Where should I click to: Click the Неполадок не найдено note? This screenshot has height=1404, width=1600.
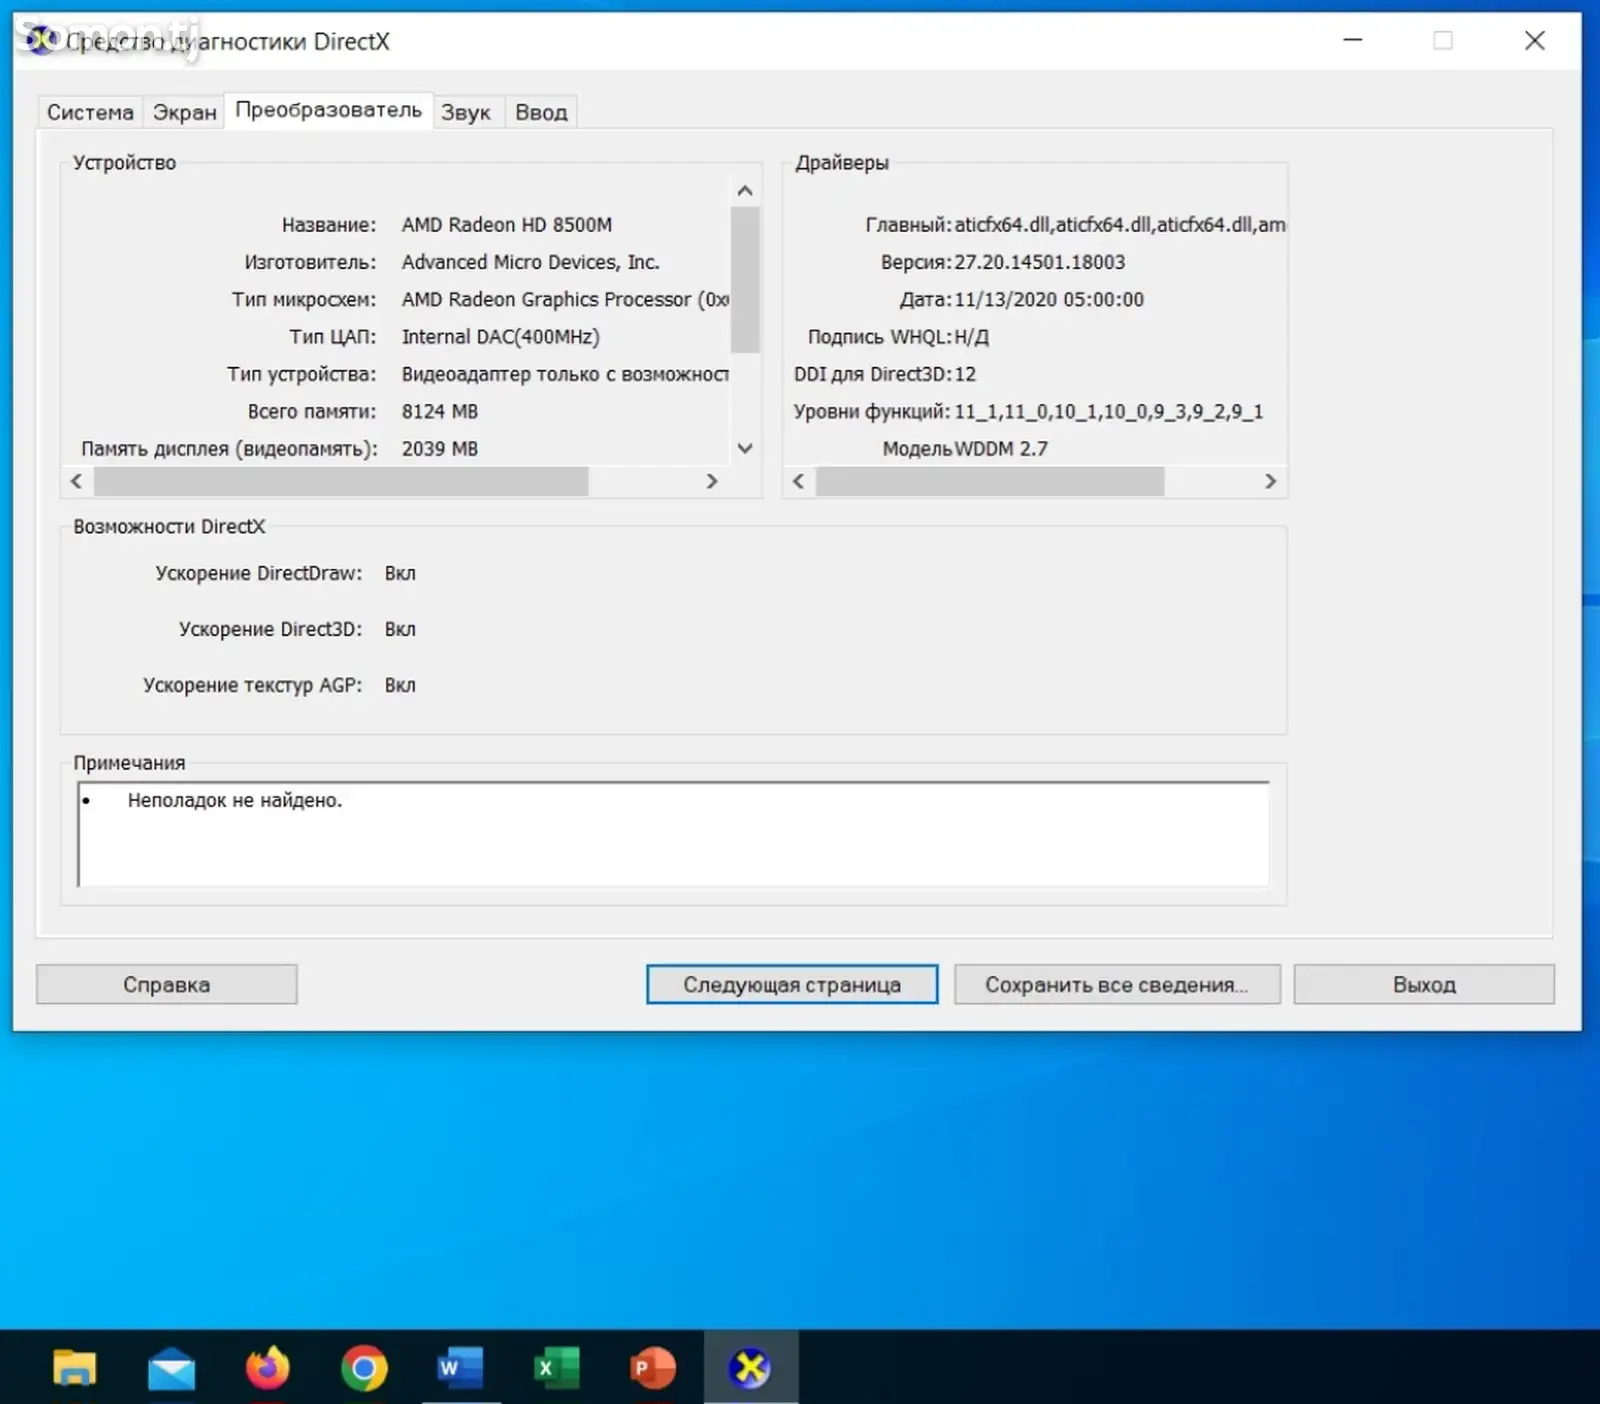(x=235, y=800)
